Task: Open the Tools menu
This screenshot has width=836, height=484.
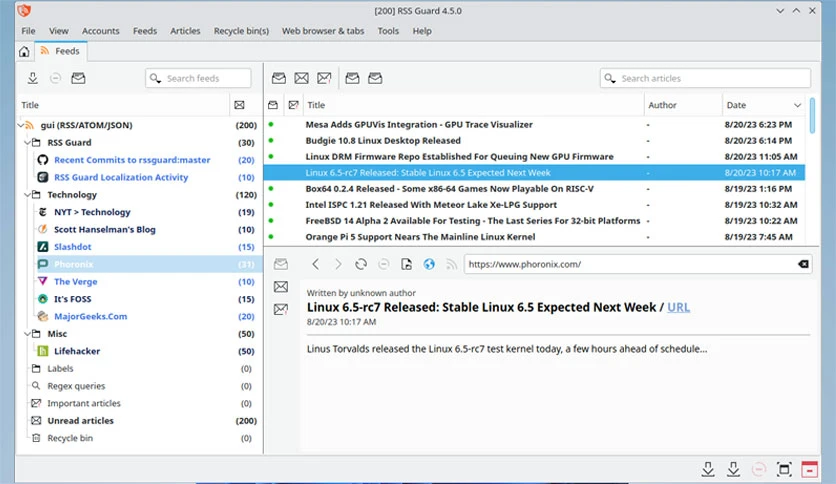Action: [388, 31]
